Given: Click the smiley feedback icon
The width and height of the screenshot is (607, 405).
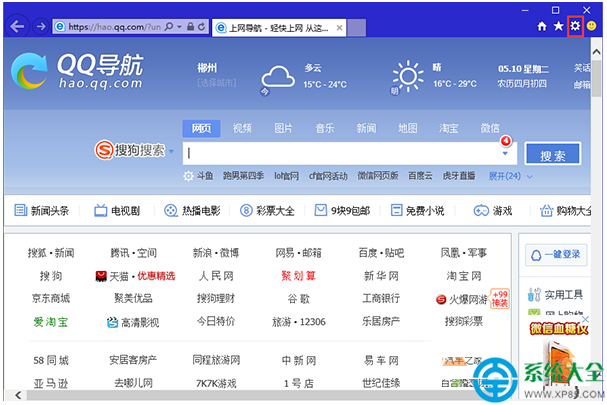Looking at the screenshot, I should point(591,26).
